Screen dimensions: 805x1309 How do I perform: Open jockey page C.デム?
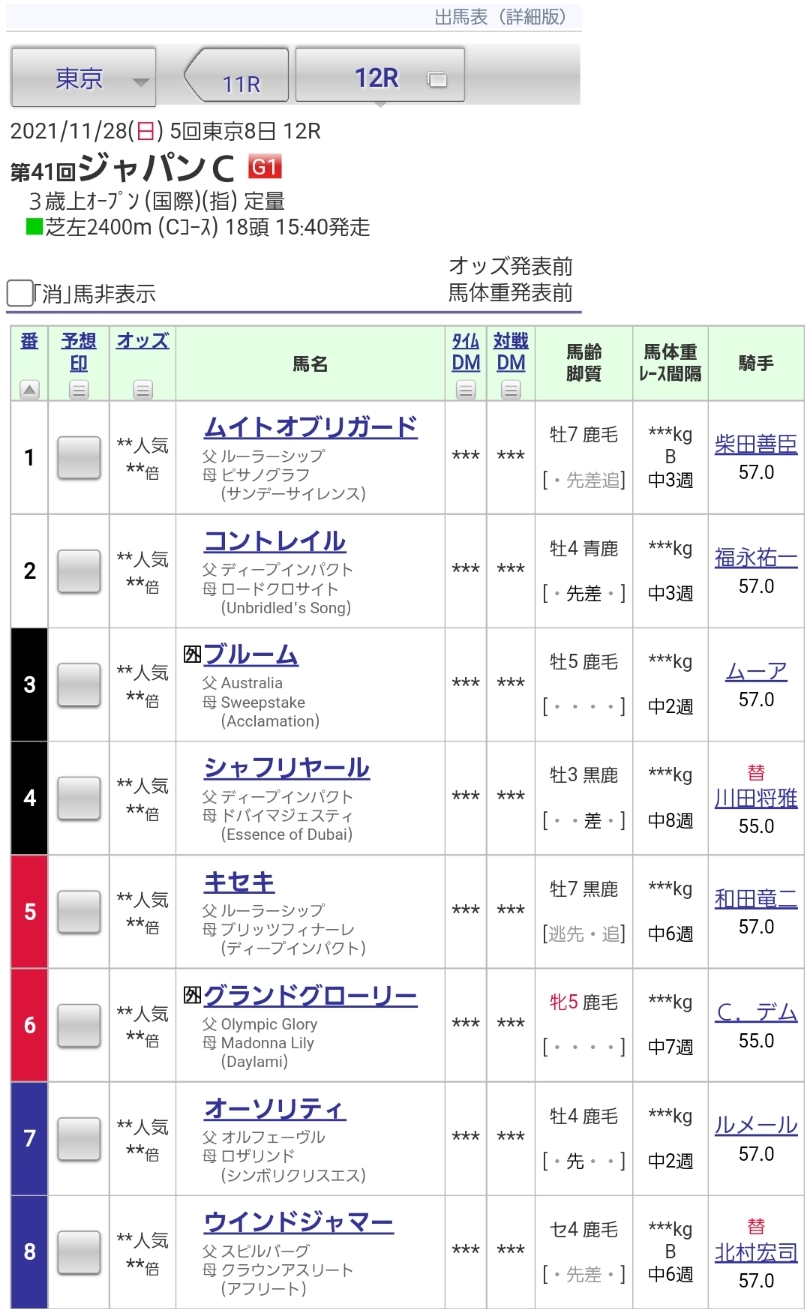[756, 1013]
